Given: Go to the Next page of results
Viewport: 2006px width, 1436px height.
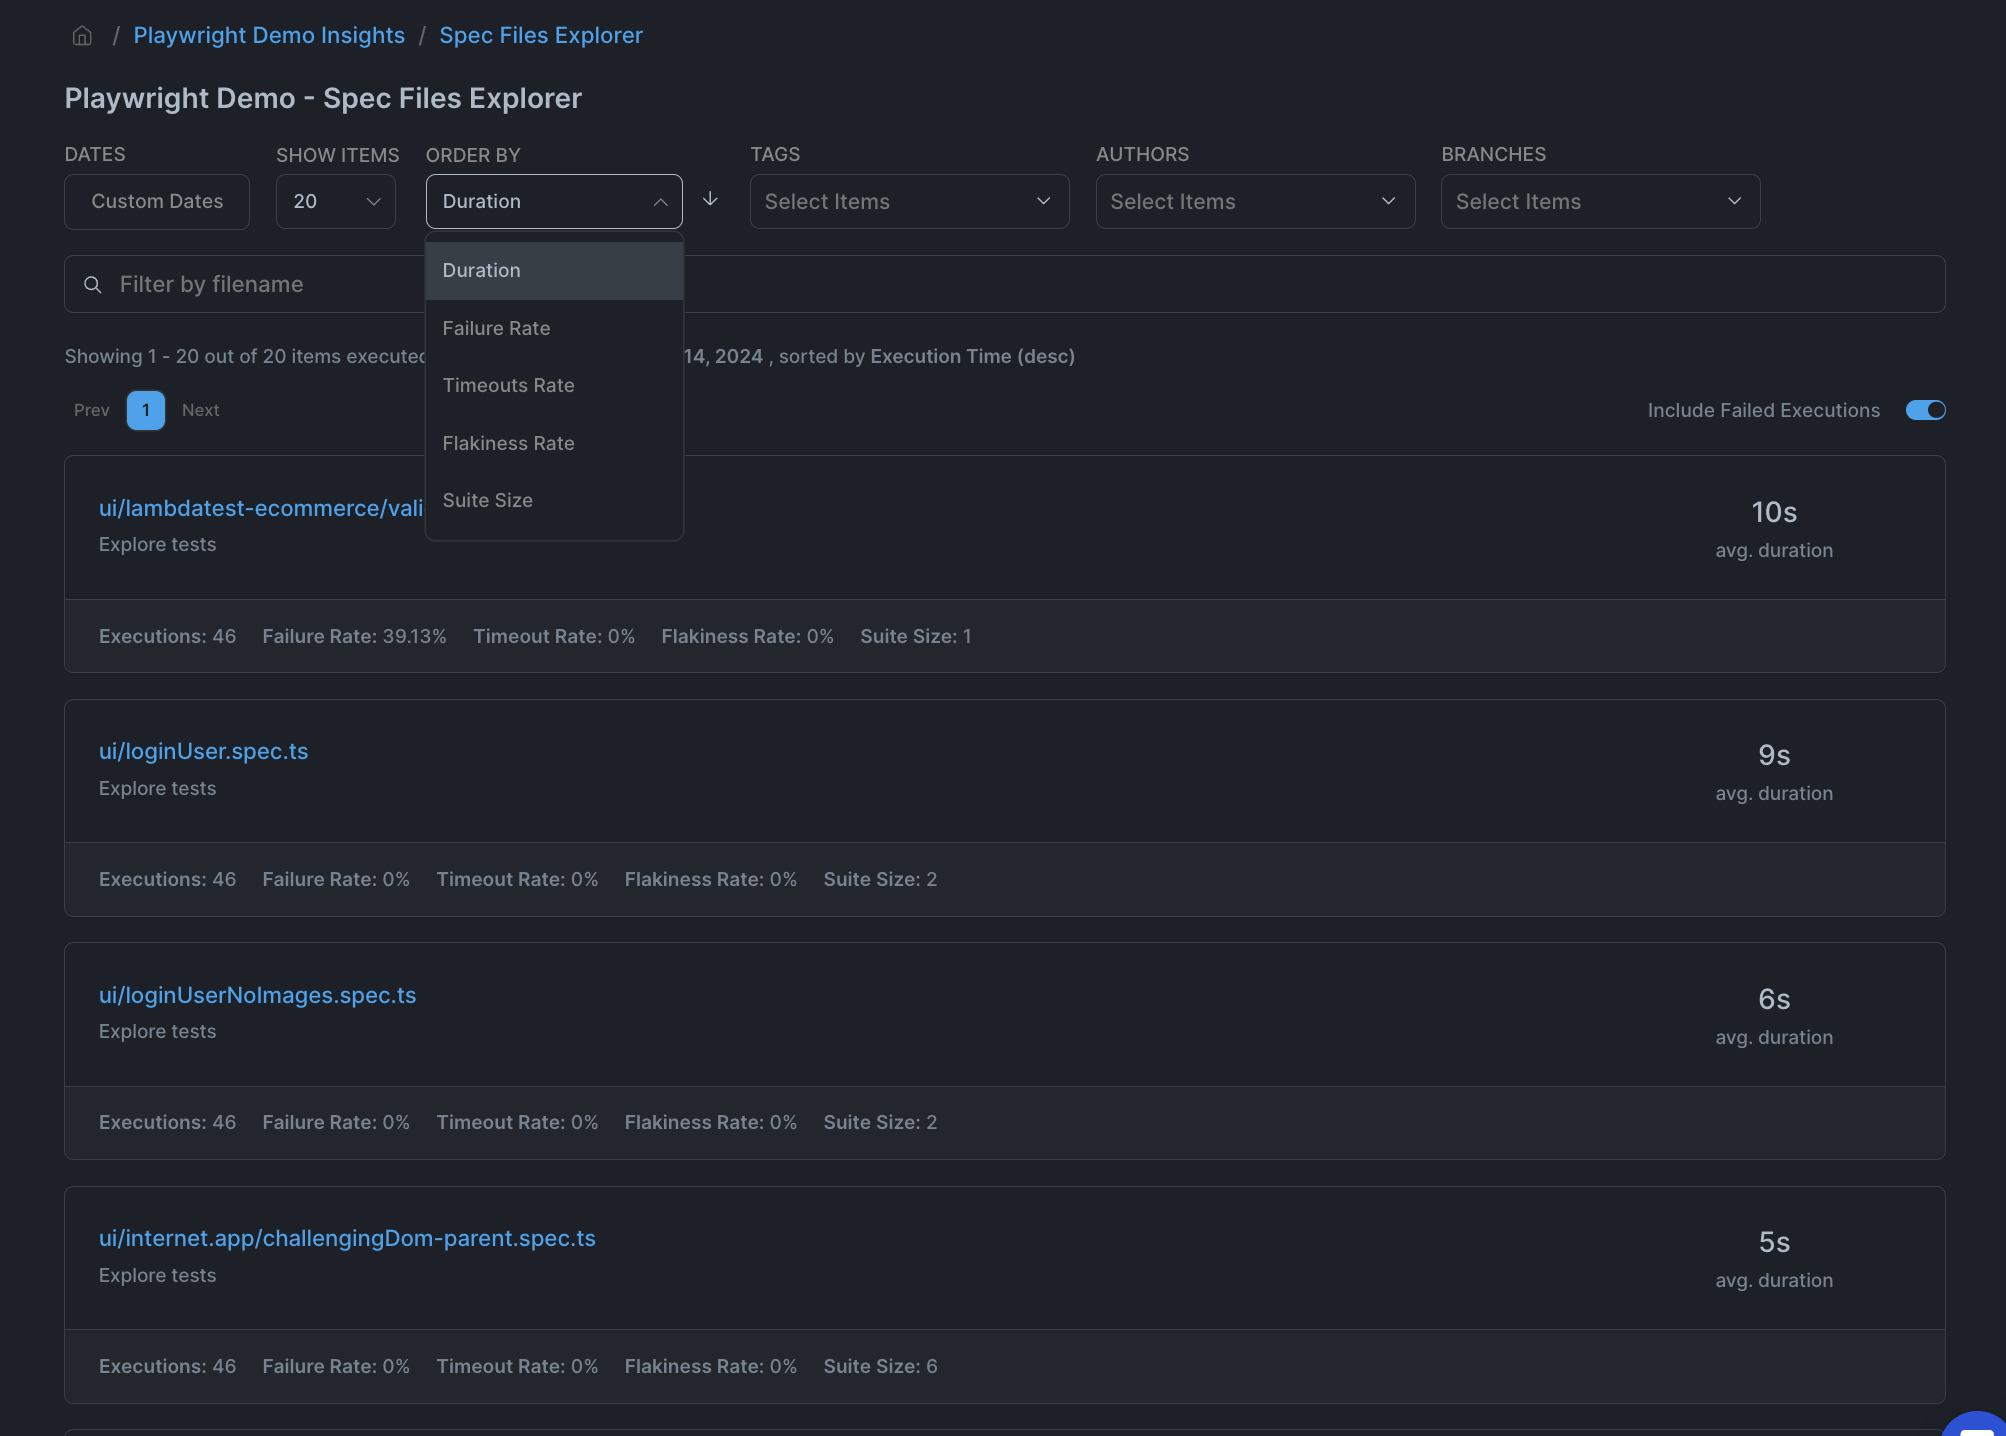Looking at the screenshot, I should (200, 410).
